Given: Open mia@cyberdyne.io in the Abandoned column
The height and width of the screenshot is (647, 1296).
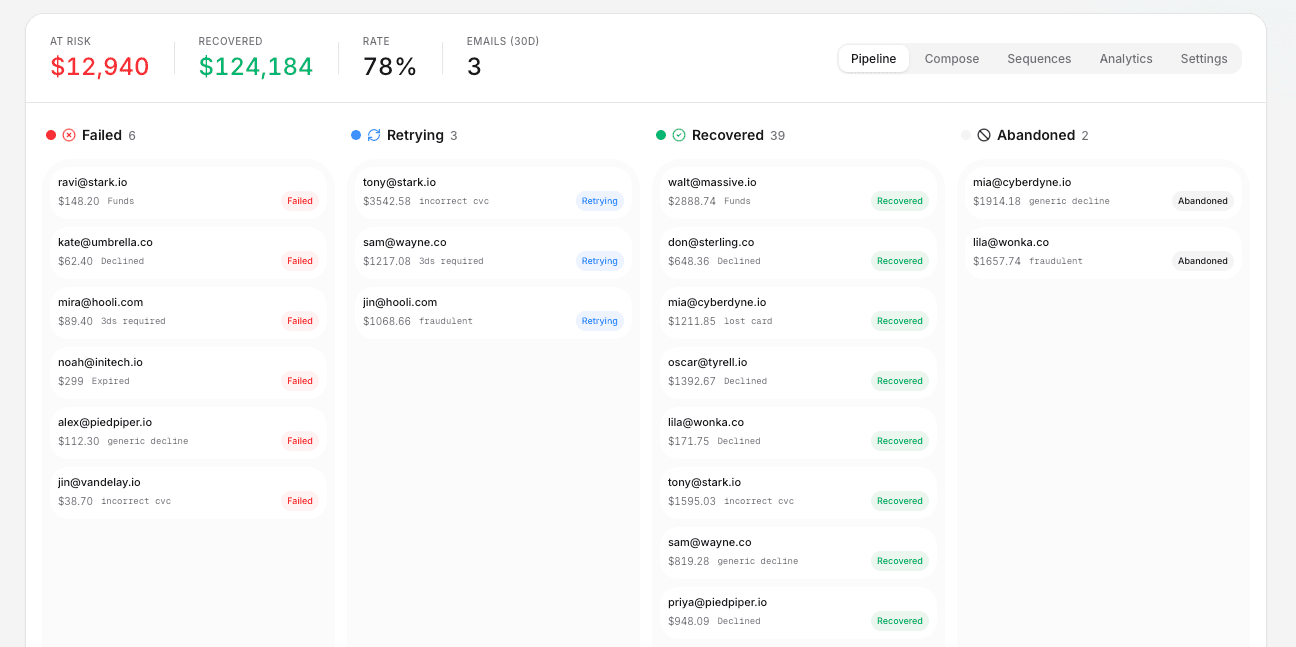Looking at the screenshot, I should point(1103,192).
